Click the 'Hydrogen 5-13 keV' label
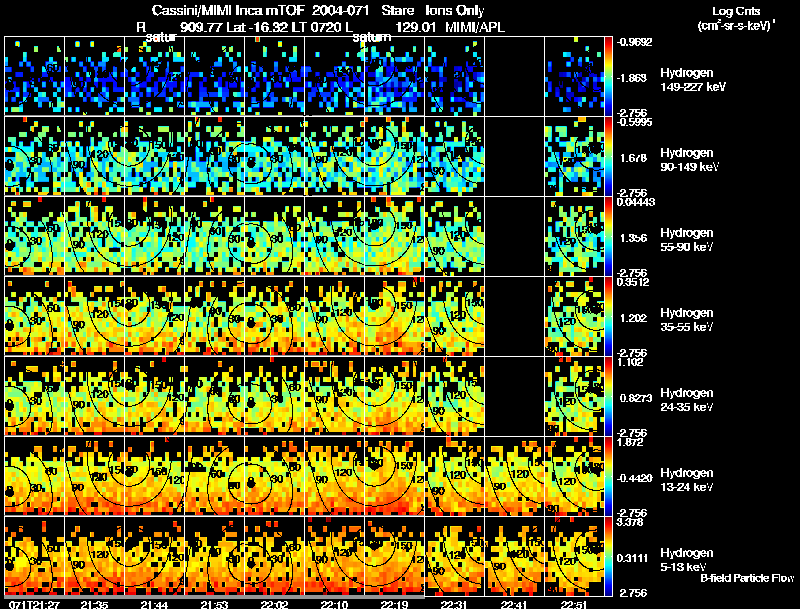Image resolution: width=800 pixels, height=609 pixels. click(687, 560)
